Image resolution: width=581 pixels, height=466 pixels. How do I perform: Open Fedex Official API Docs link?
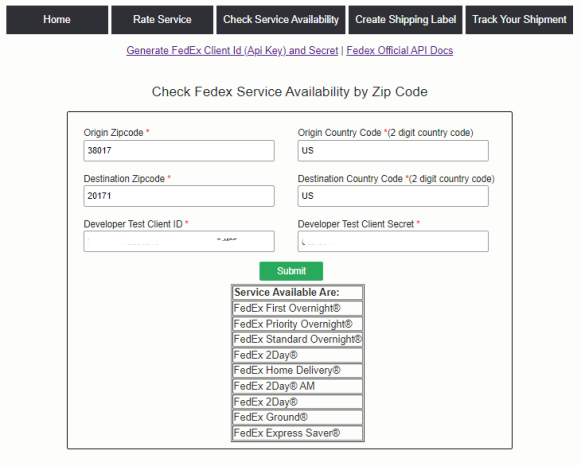[x=400, y=50]
